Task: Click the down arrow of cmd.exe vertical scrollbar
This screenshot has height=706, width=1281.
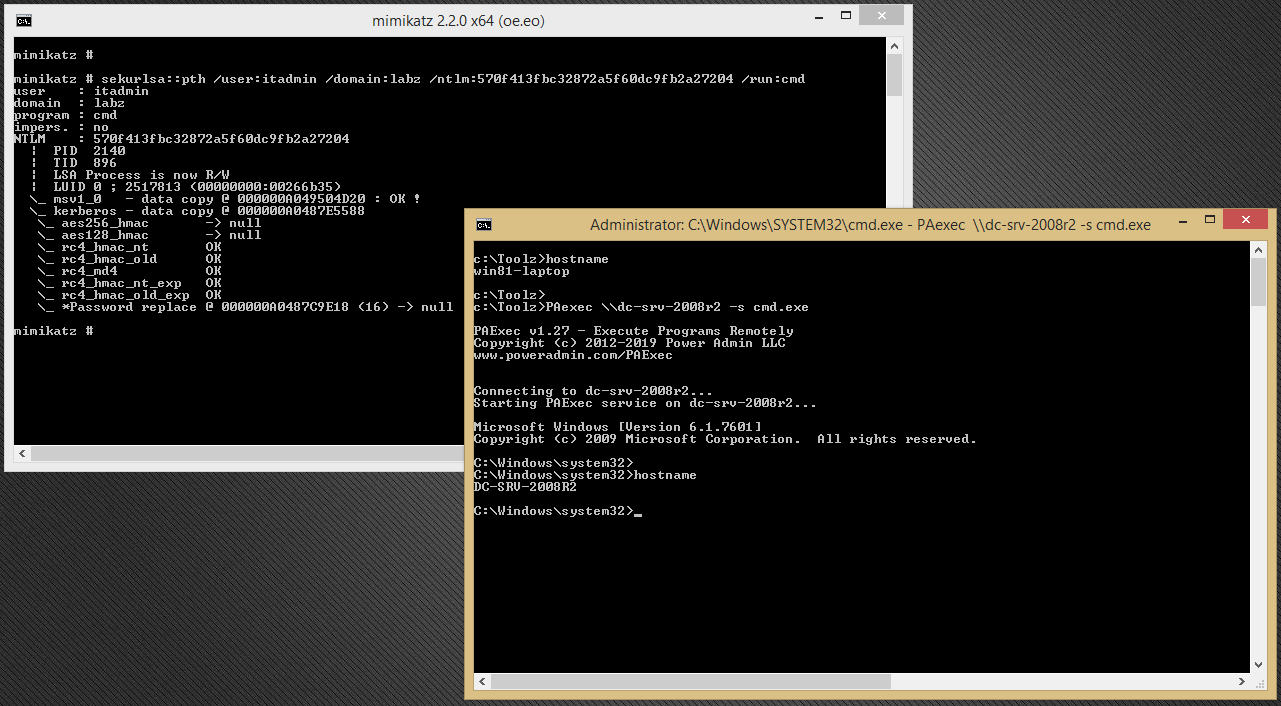Action: pos(1260,664)
